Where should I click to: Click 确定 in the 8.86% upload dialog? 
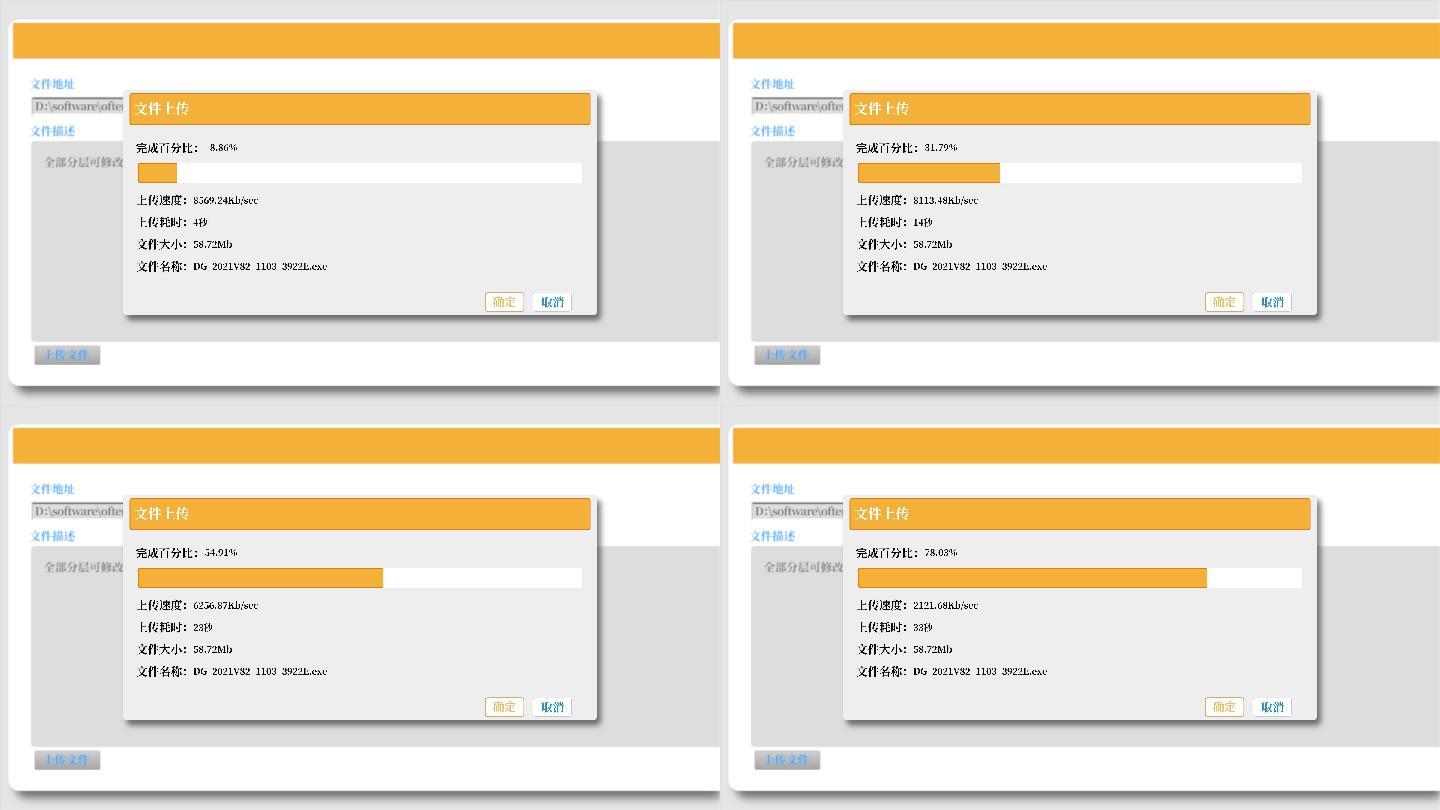(504, 302)
